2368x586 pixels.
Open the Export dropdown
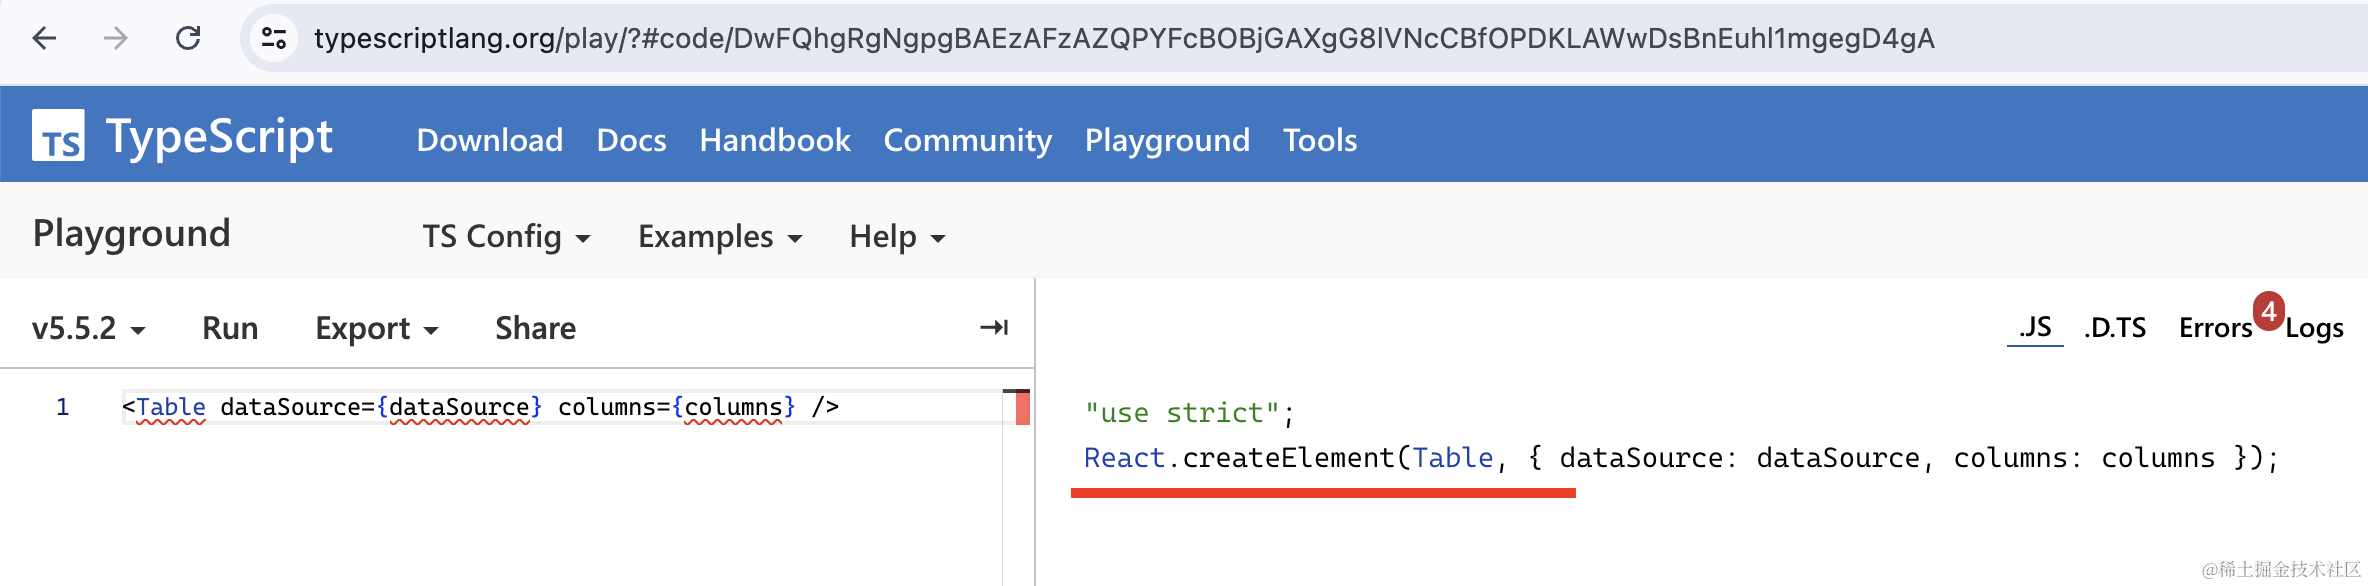(x=377, y=328)
